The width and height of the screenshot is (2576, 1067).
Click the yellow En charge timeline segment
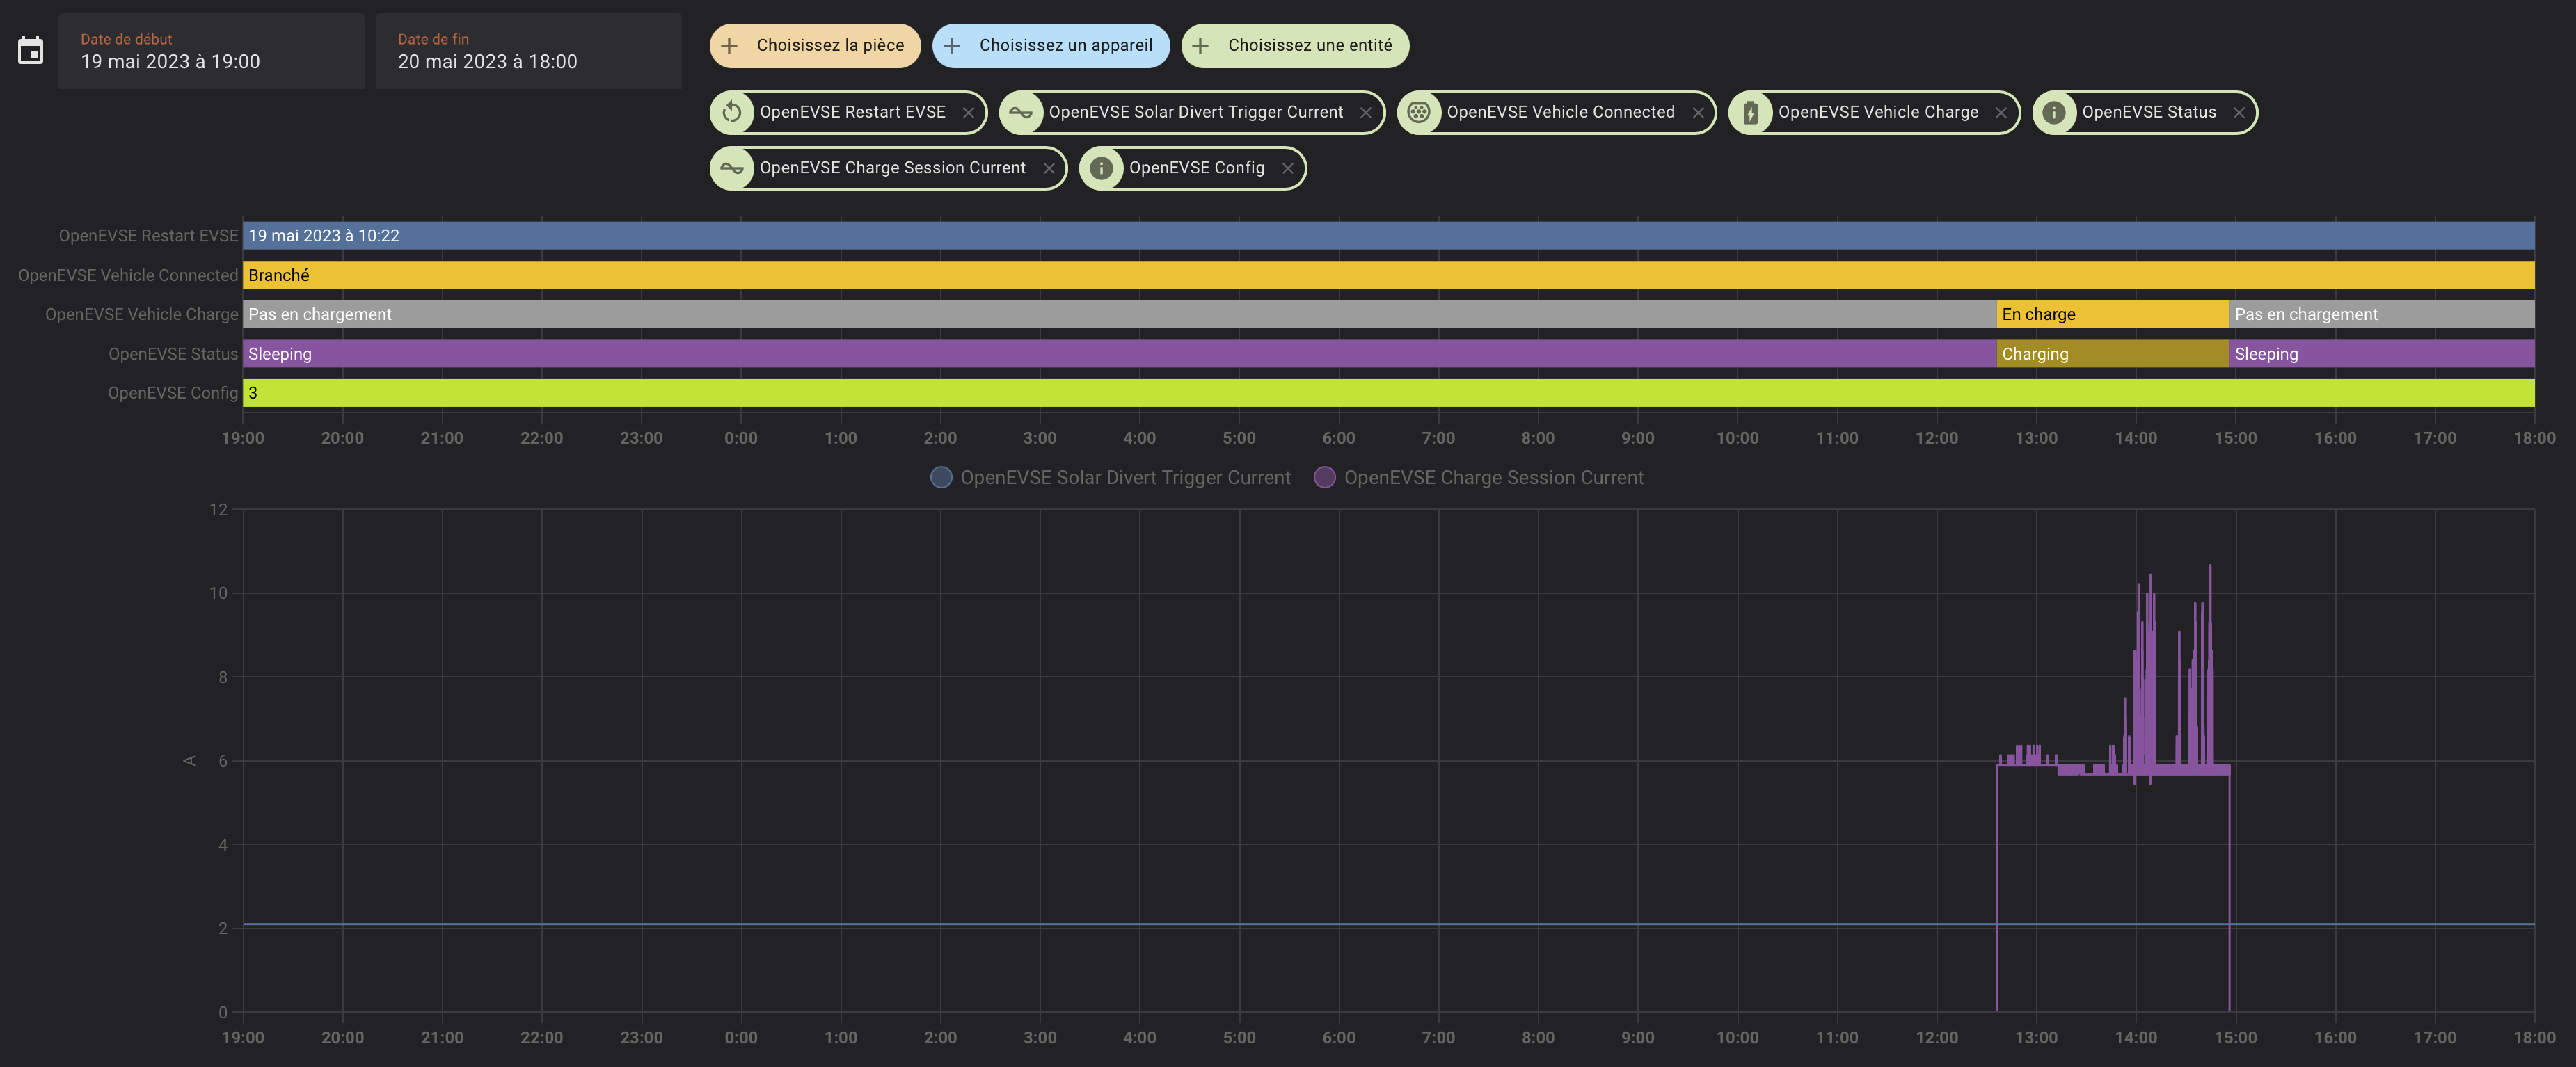click(x=2112, y=314)
